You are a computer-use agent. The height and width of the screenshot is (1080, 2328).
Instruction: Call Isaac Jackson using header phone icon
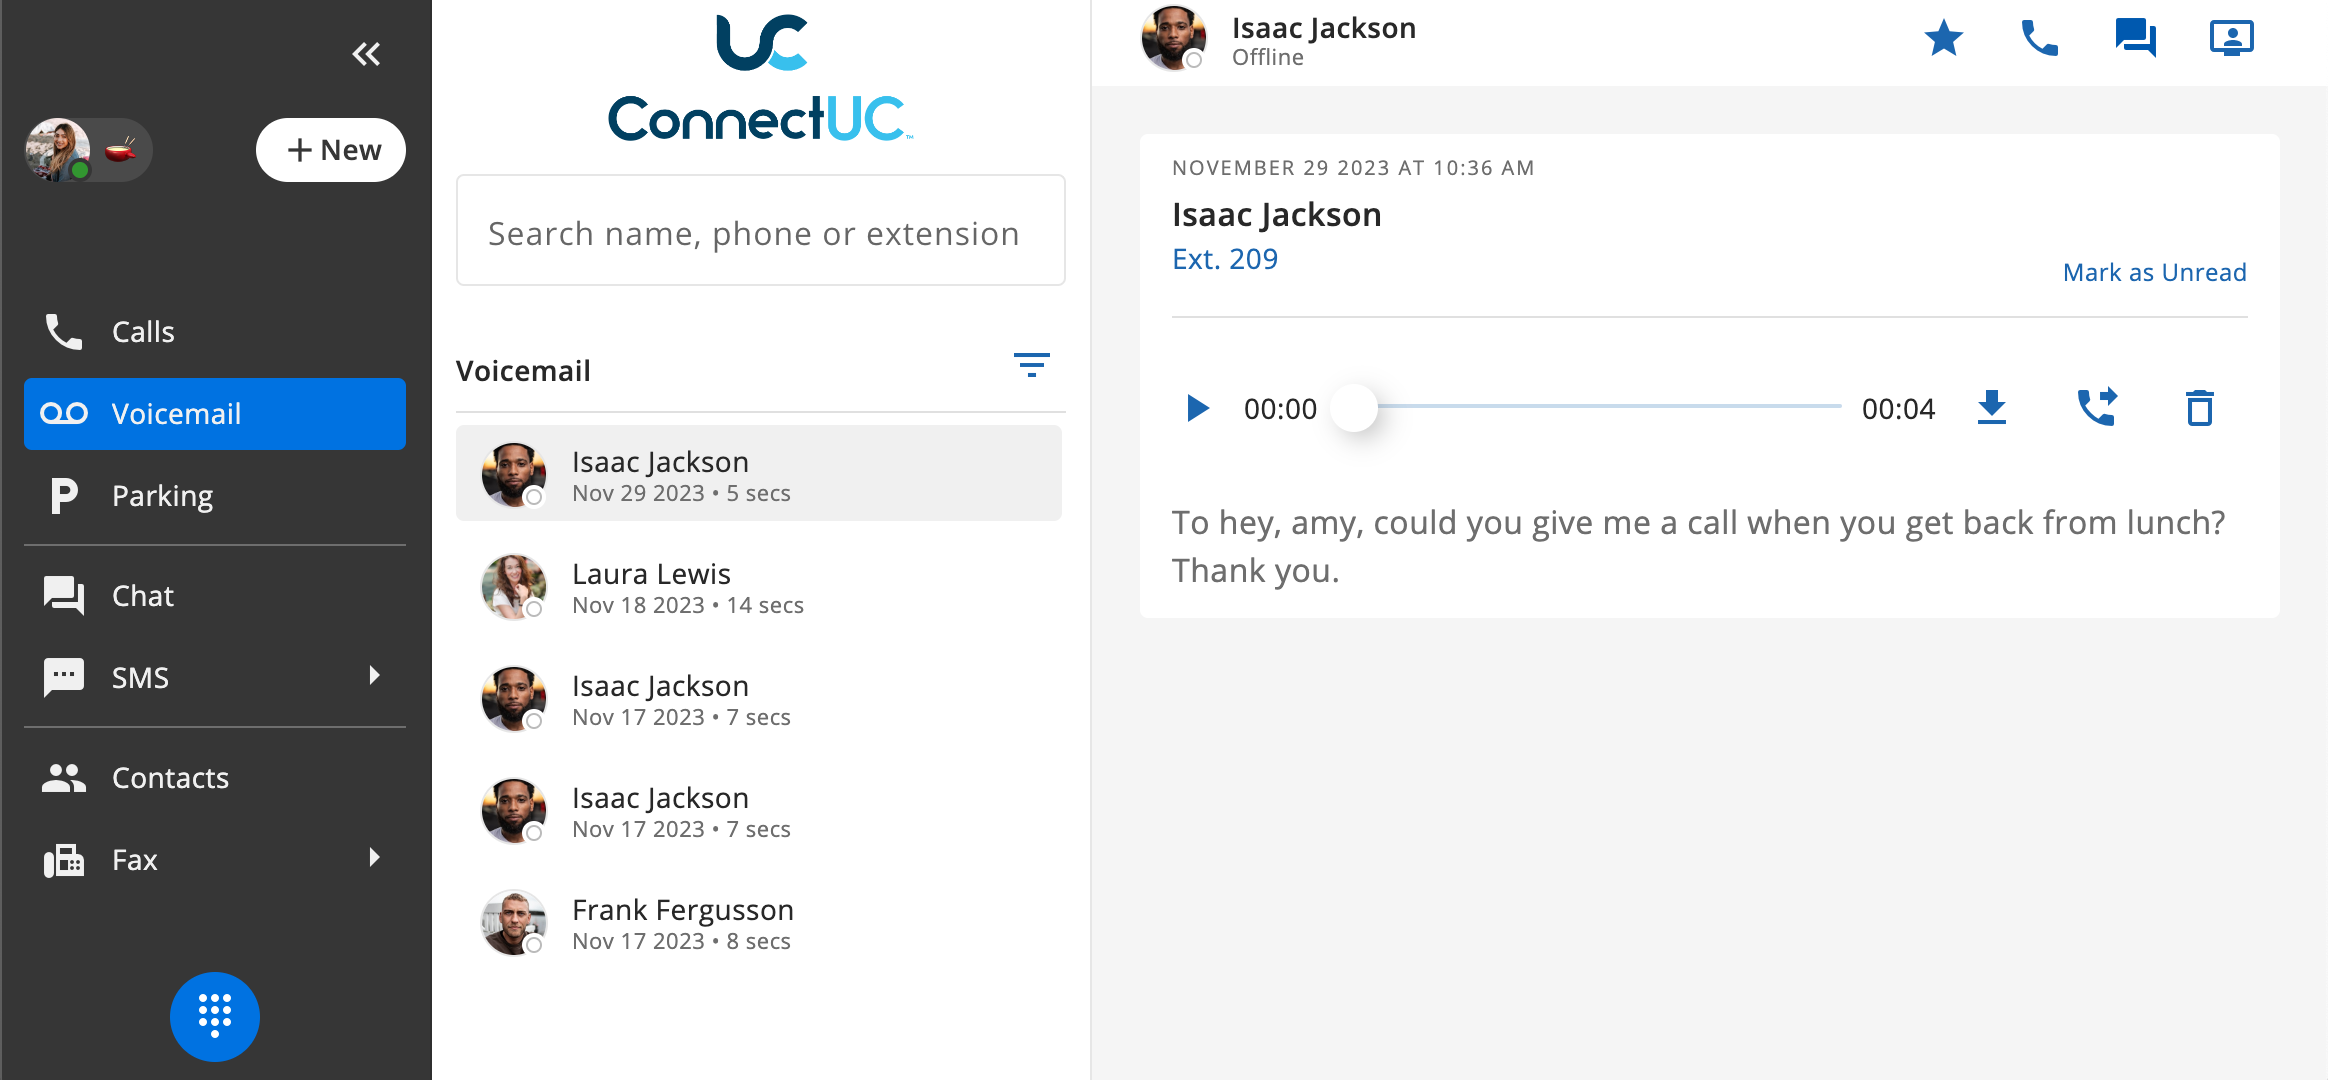2039,38
